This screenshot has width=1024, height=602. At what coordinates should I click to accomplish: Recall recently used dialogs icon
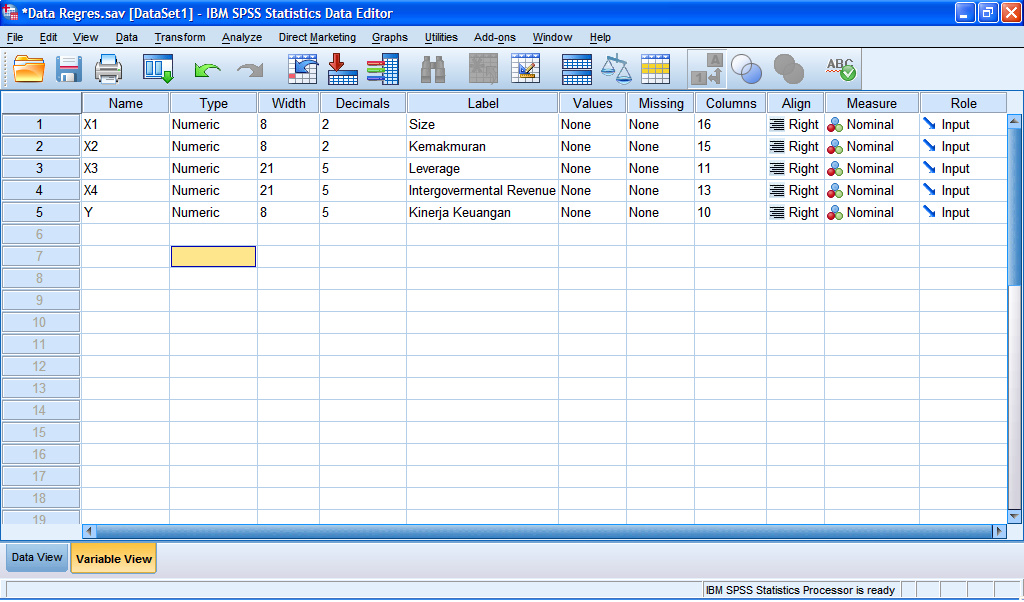click(x=158, y=69)
